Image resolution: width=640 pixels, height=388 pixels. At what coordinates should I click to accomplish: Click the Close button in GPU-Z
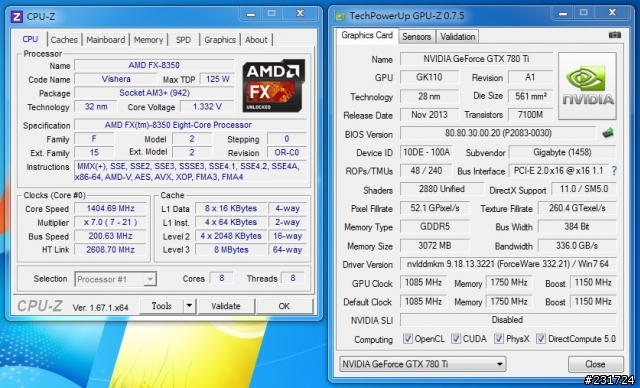coord(596,364)
